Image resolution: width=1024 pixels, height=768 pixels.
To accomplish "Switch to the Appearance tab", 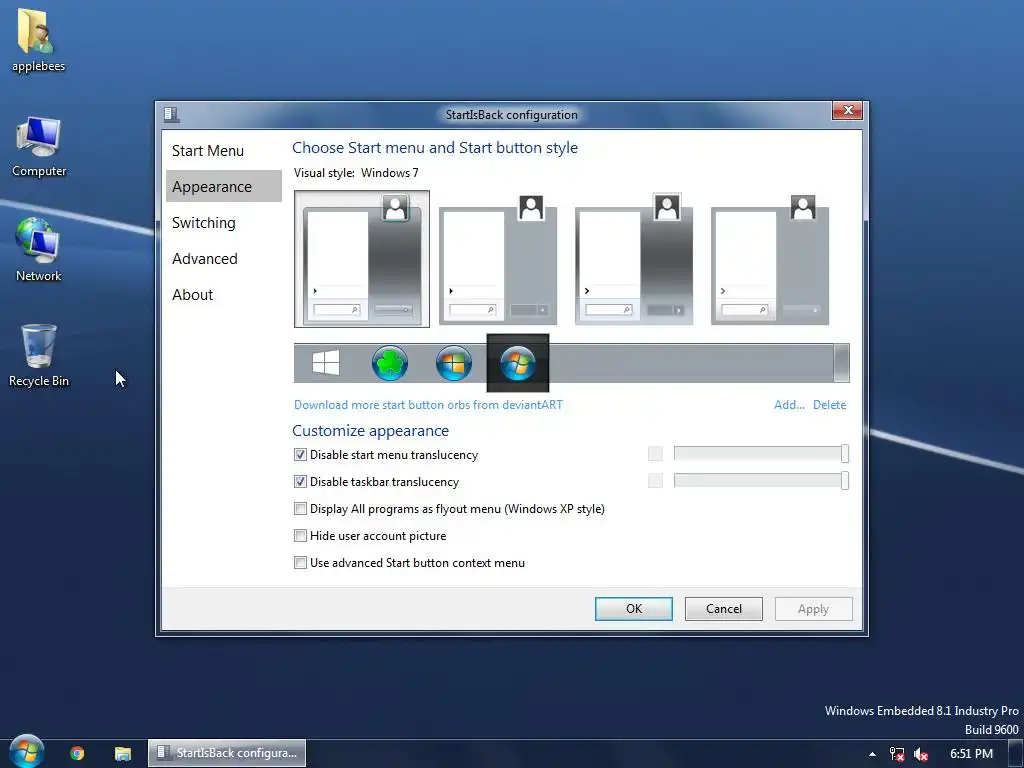I will pos(223,186).
